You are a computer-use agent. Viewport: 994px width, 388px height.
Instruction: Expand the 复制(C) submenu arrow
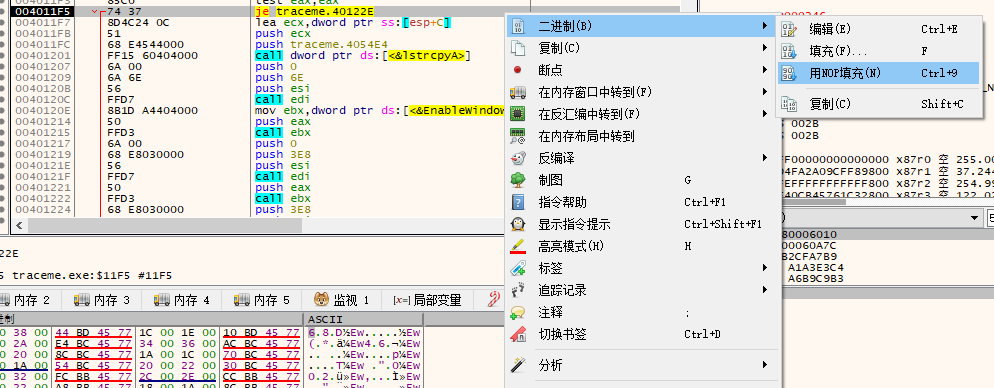pos(766,48)
